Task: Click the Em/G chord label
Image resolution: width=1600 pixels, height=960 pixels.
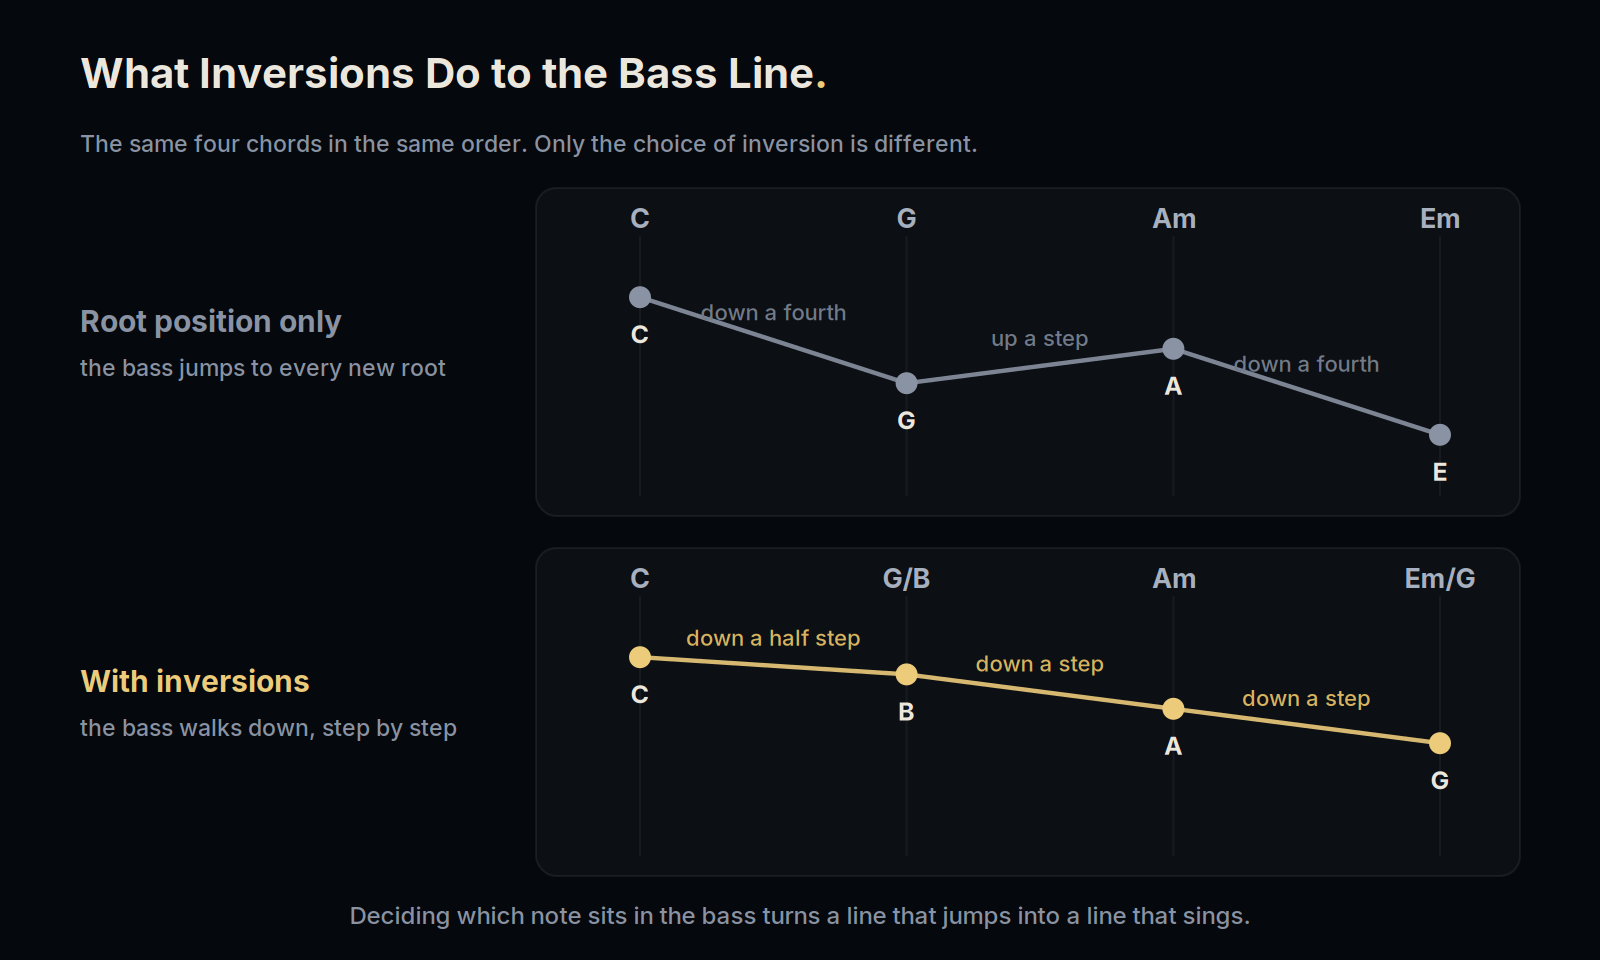Action: tap(1439, 579)
